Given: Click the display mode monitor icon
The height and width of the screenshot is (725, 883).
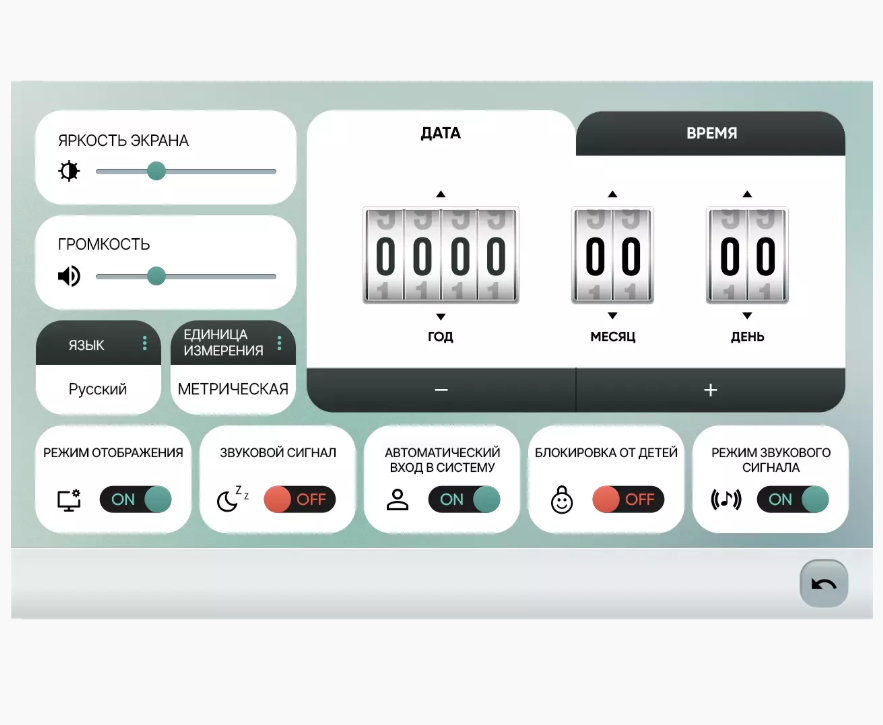Looking at the screenshot, I should [70, 500].
